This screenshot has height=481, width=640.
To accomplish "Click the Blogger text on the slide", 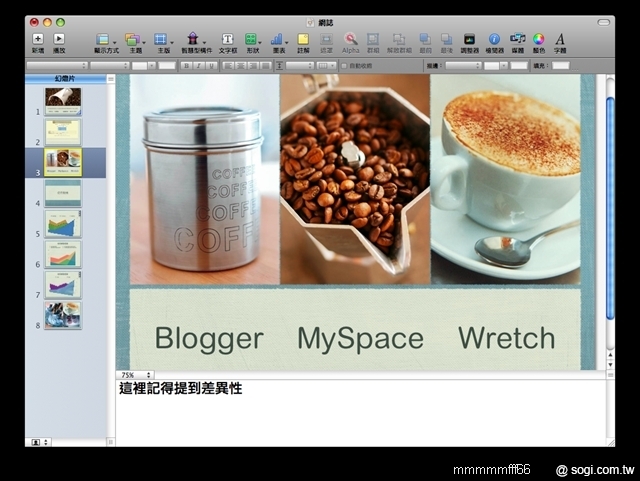I will pos(208,338).
